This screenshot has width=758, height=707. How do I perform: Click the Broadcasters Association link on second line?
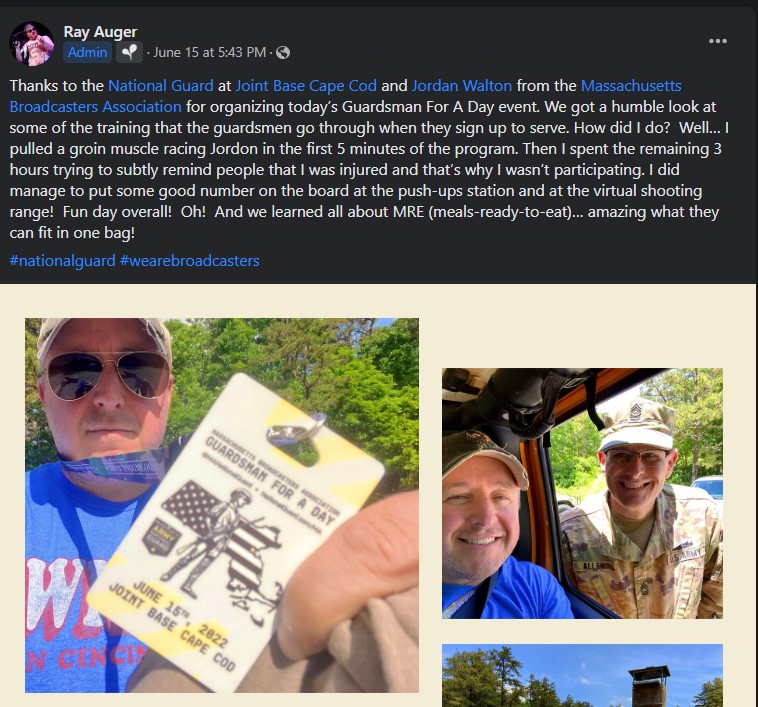click(x=96, y=106)
